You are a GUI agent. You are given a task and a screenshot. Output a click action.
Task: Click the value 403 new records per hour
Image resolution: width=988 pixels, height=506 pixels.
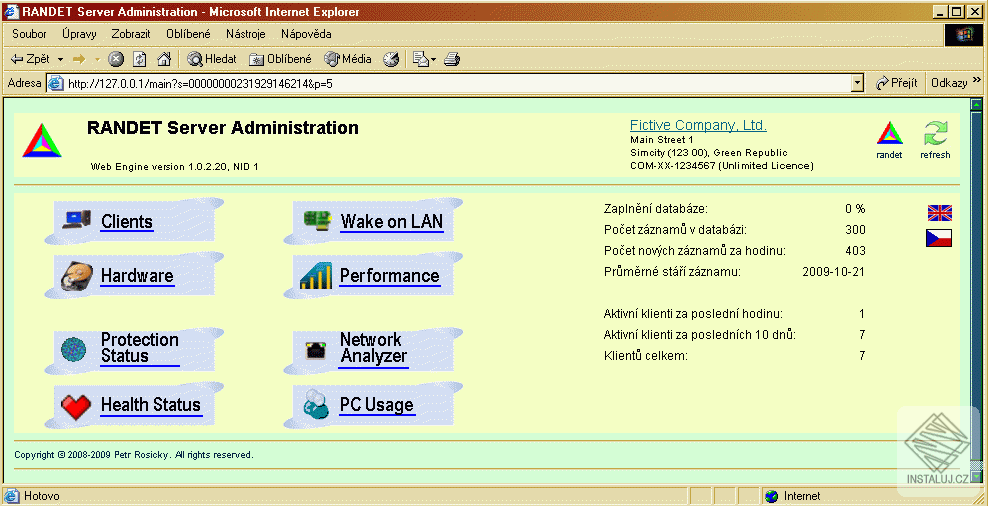point(856,251)
